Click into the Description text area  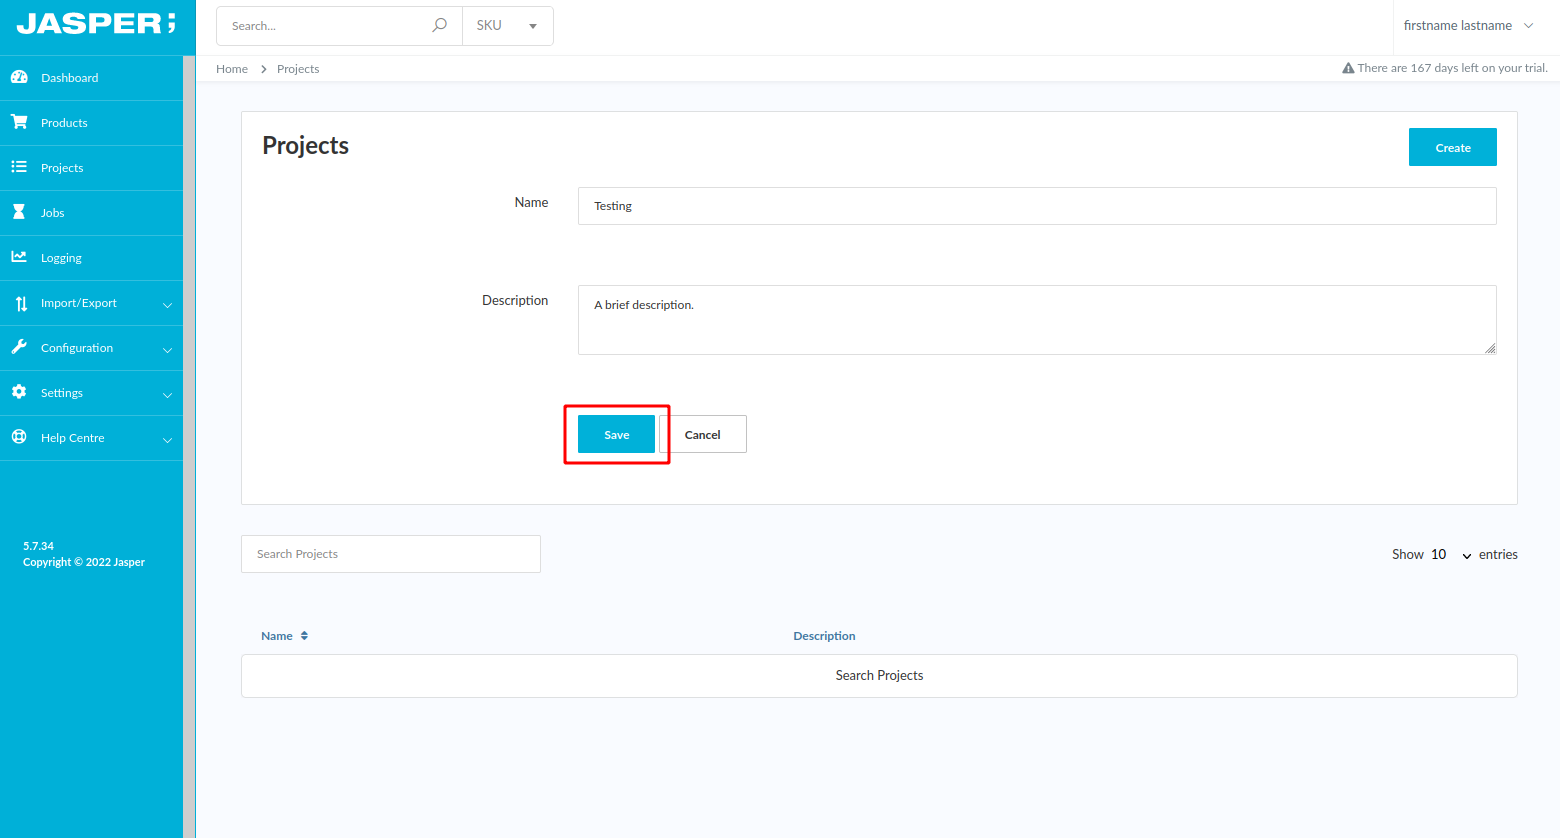1036,320
